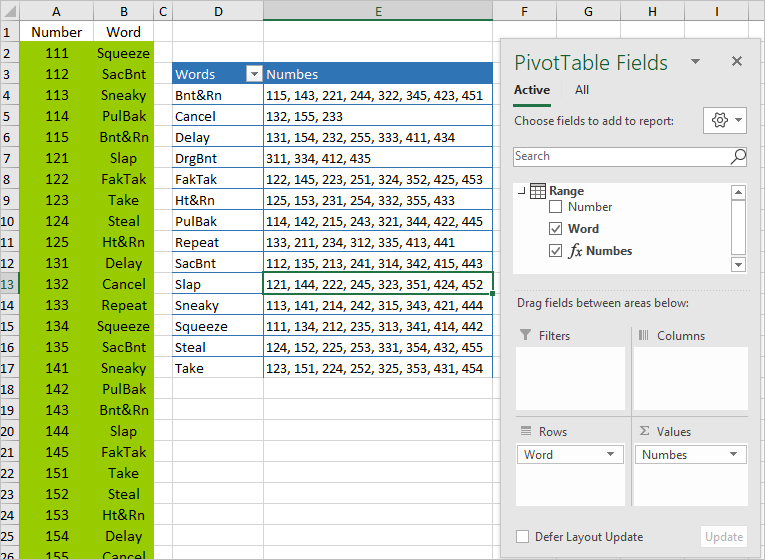Image resolution: width=765 pixels, height=560 pixels.
Task: Click the FakTak pivot row label
Action: coord(218,179)
